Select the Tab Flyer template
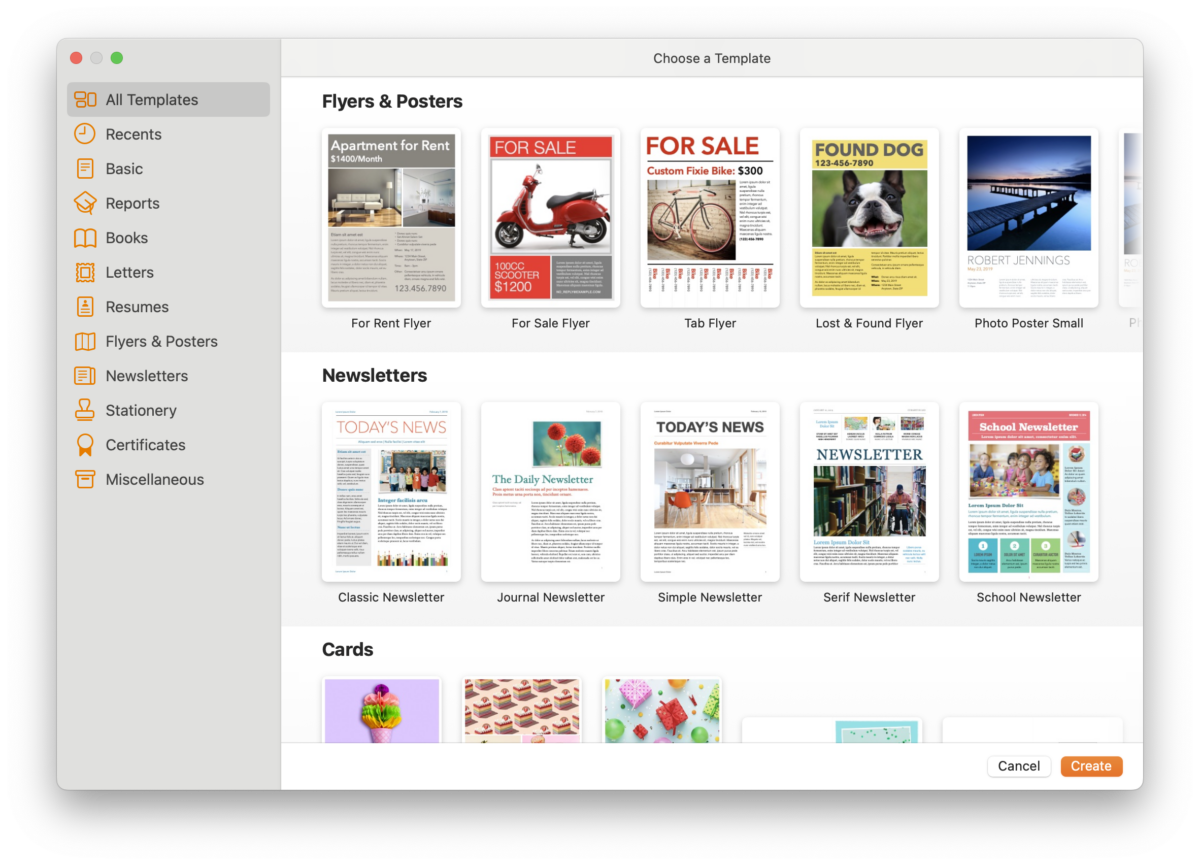This screenshot has height=865, width=1200. point(710,216)
